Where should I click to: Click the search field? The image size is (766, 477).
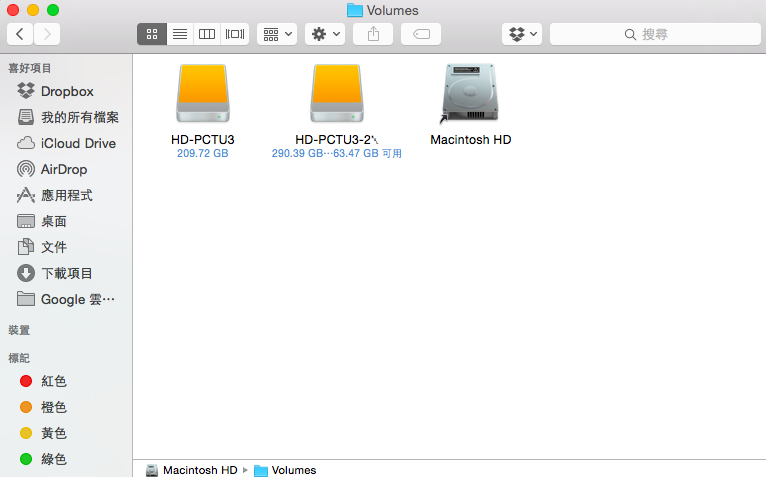(655, 34)
